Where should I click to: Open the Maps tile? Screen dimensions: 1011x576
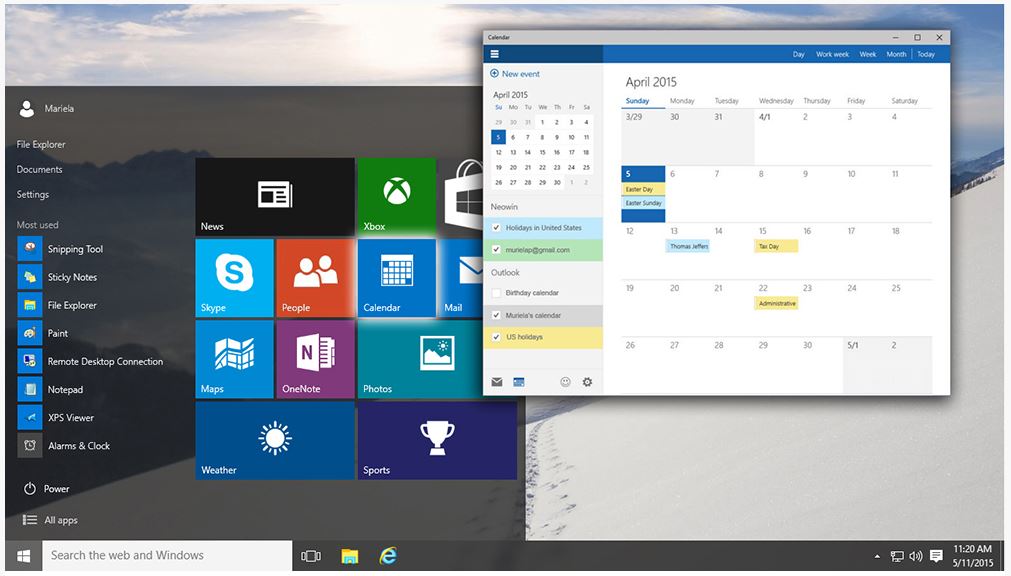coord(235,359)
